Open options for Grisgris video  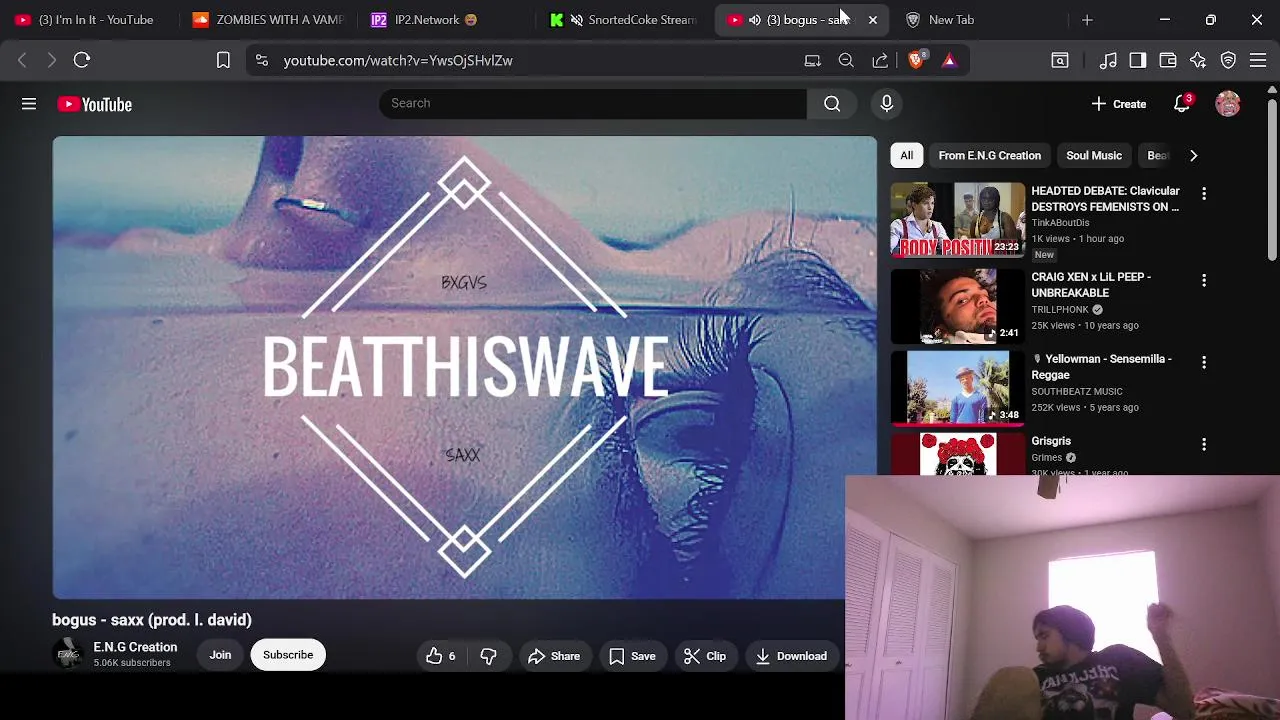point(1204,444)
